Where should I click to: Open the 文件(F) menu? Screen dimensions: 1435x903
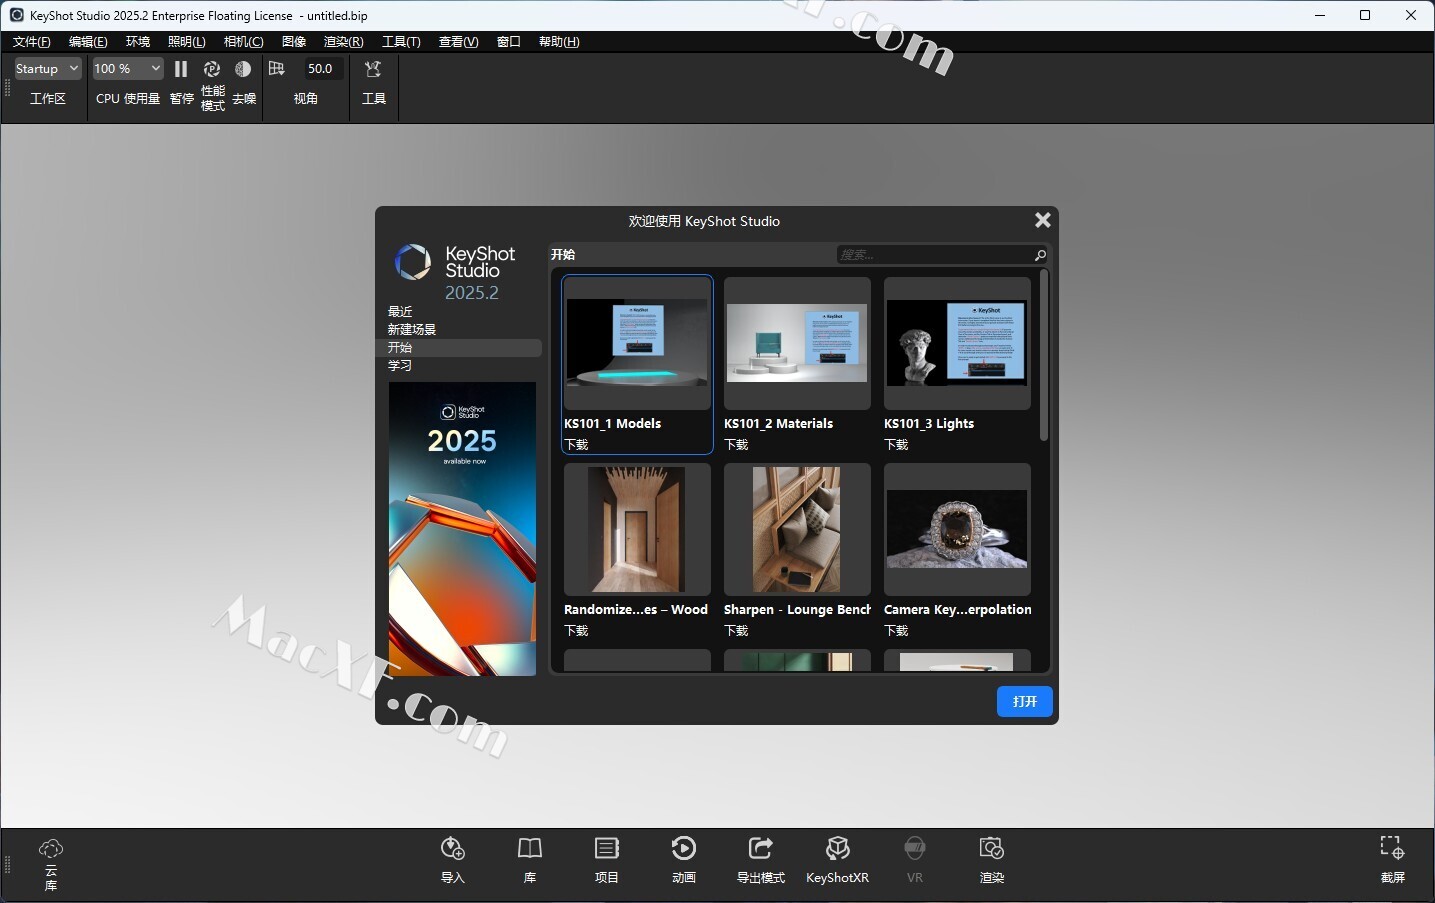pyautogui.click(x=32, y=41)
